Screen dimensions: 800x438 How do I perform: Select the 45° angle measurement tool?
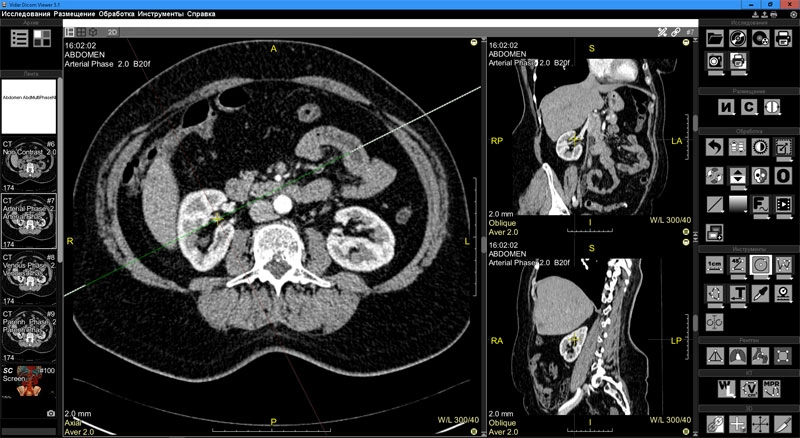click(x=737, y=265)
